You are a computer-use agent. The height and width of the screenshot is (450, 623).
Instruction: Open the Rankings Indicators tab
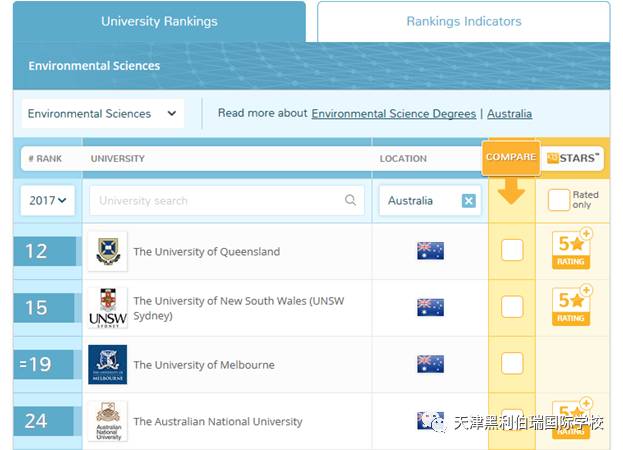[x=464, y=21]
